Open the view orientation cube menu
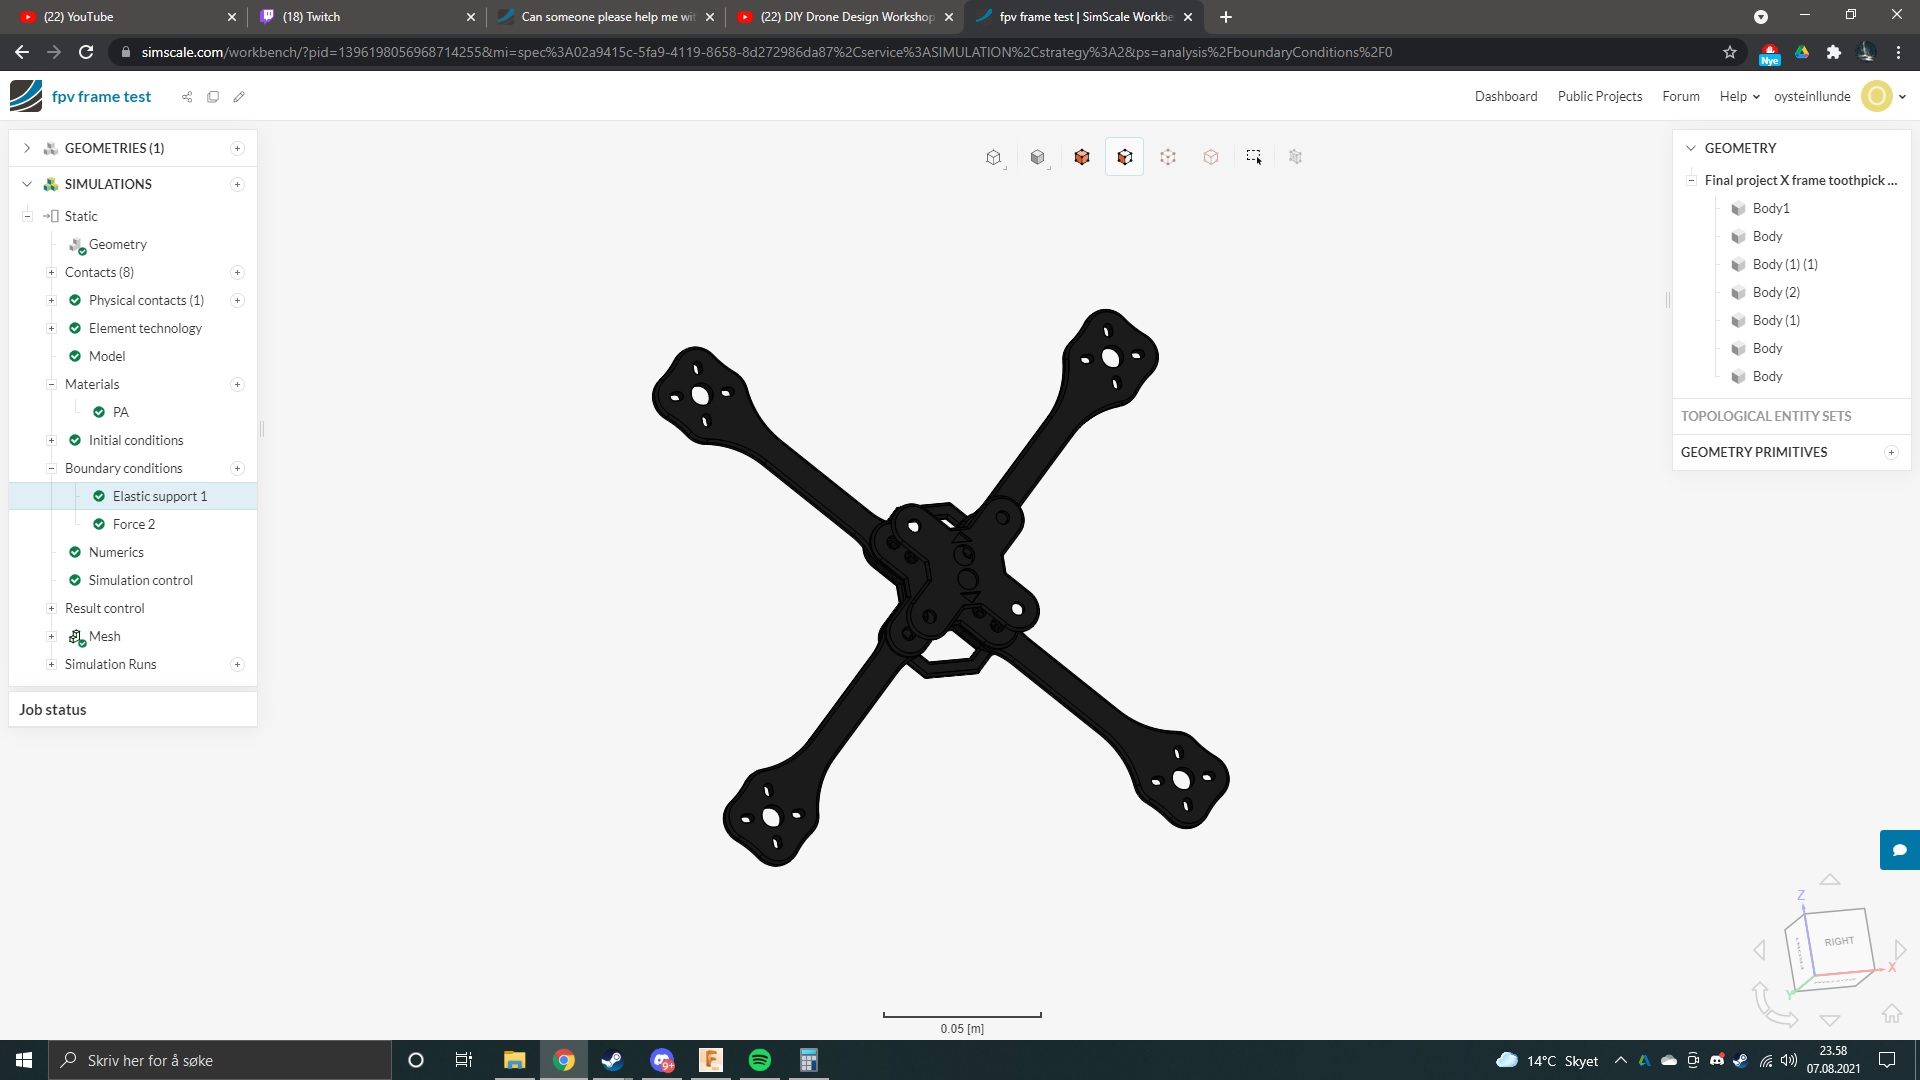The height and width of the screenshot is (1080, 1920). (993, 157)
